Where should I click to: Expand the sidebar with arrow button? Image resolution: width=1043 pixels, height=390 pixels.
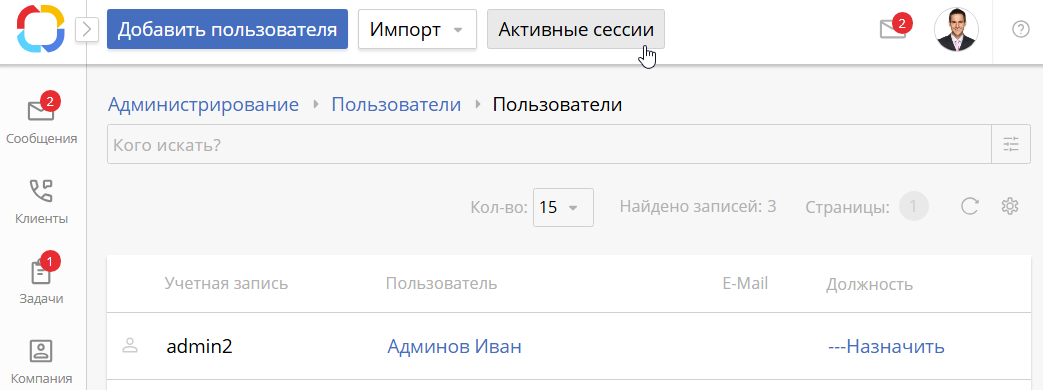87,29
